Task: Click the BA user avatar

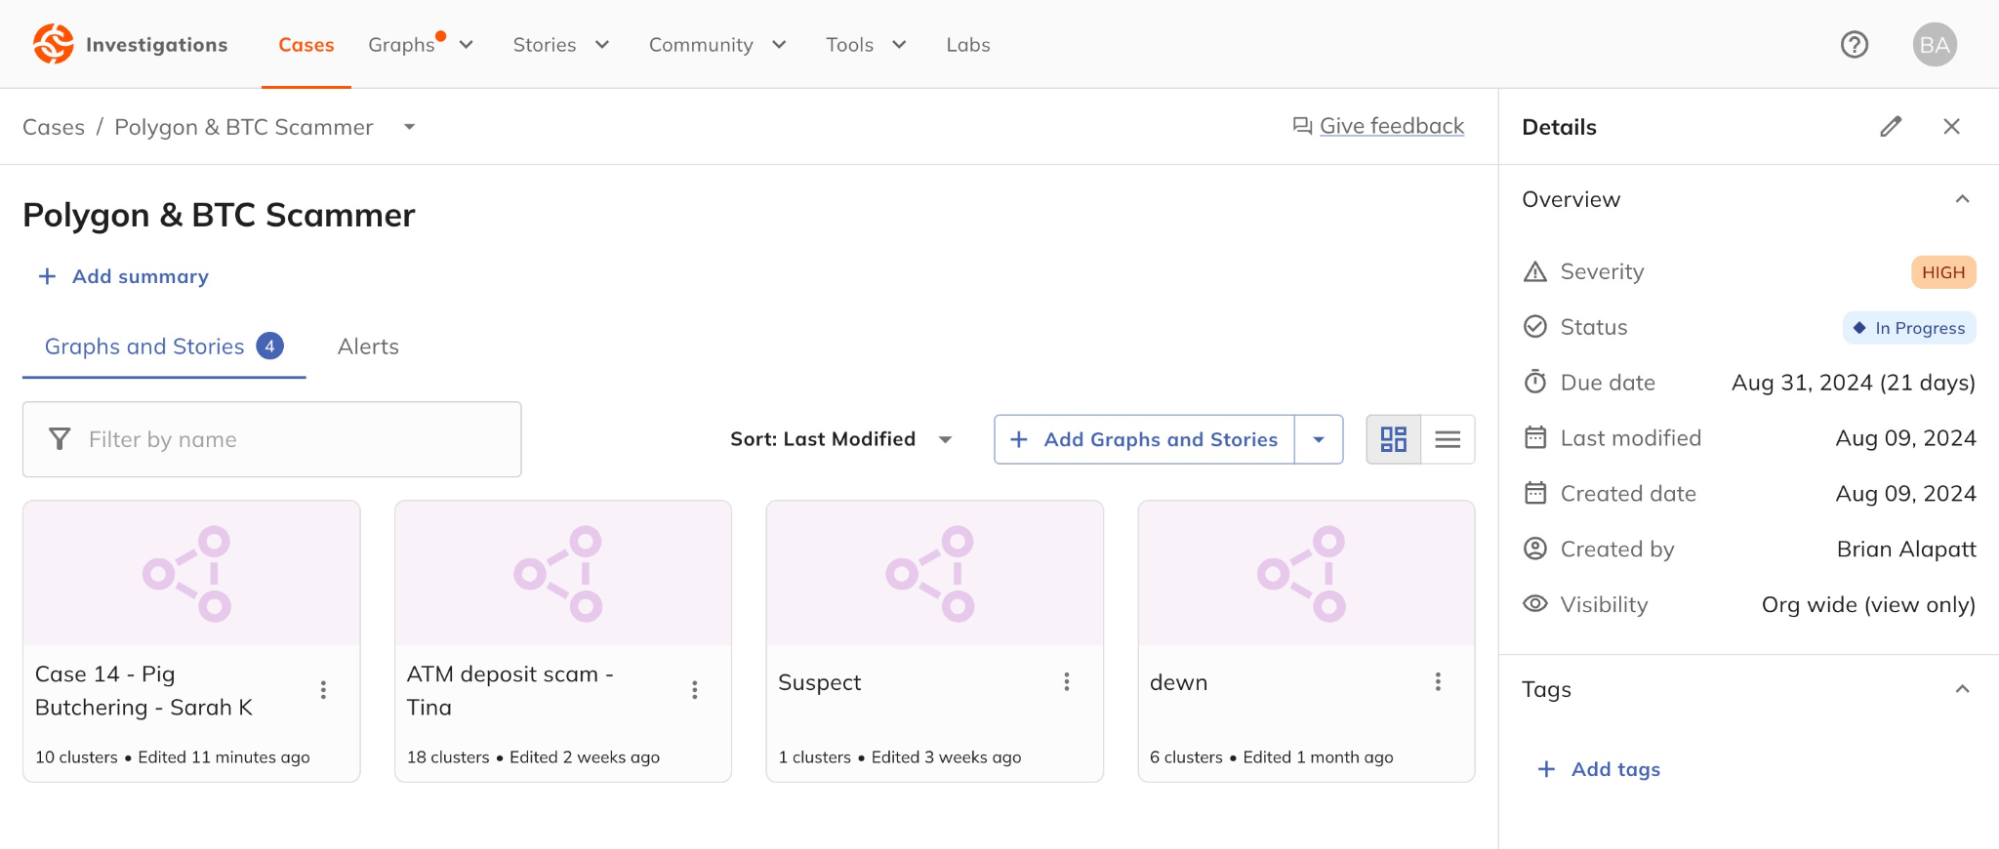Action: coord(1934,44)
